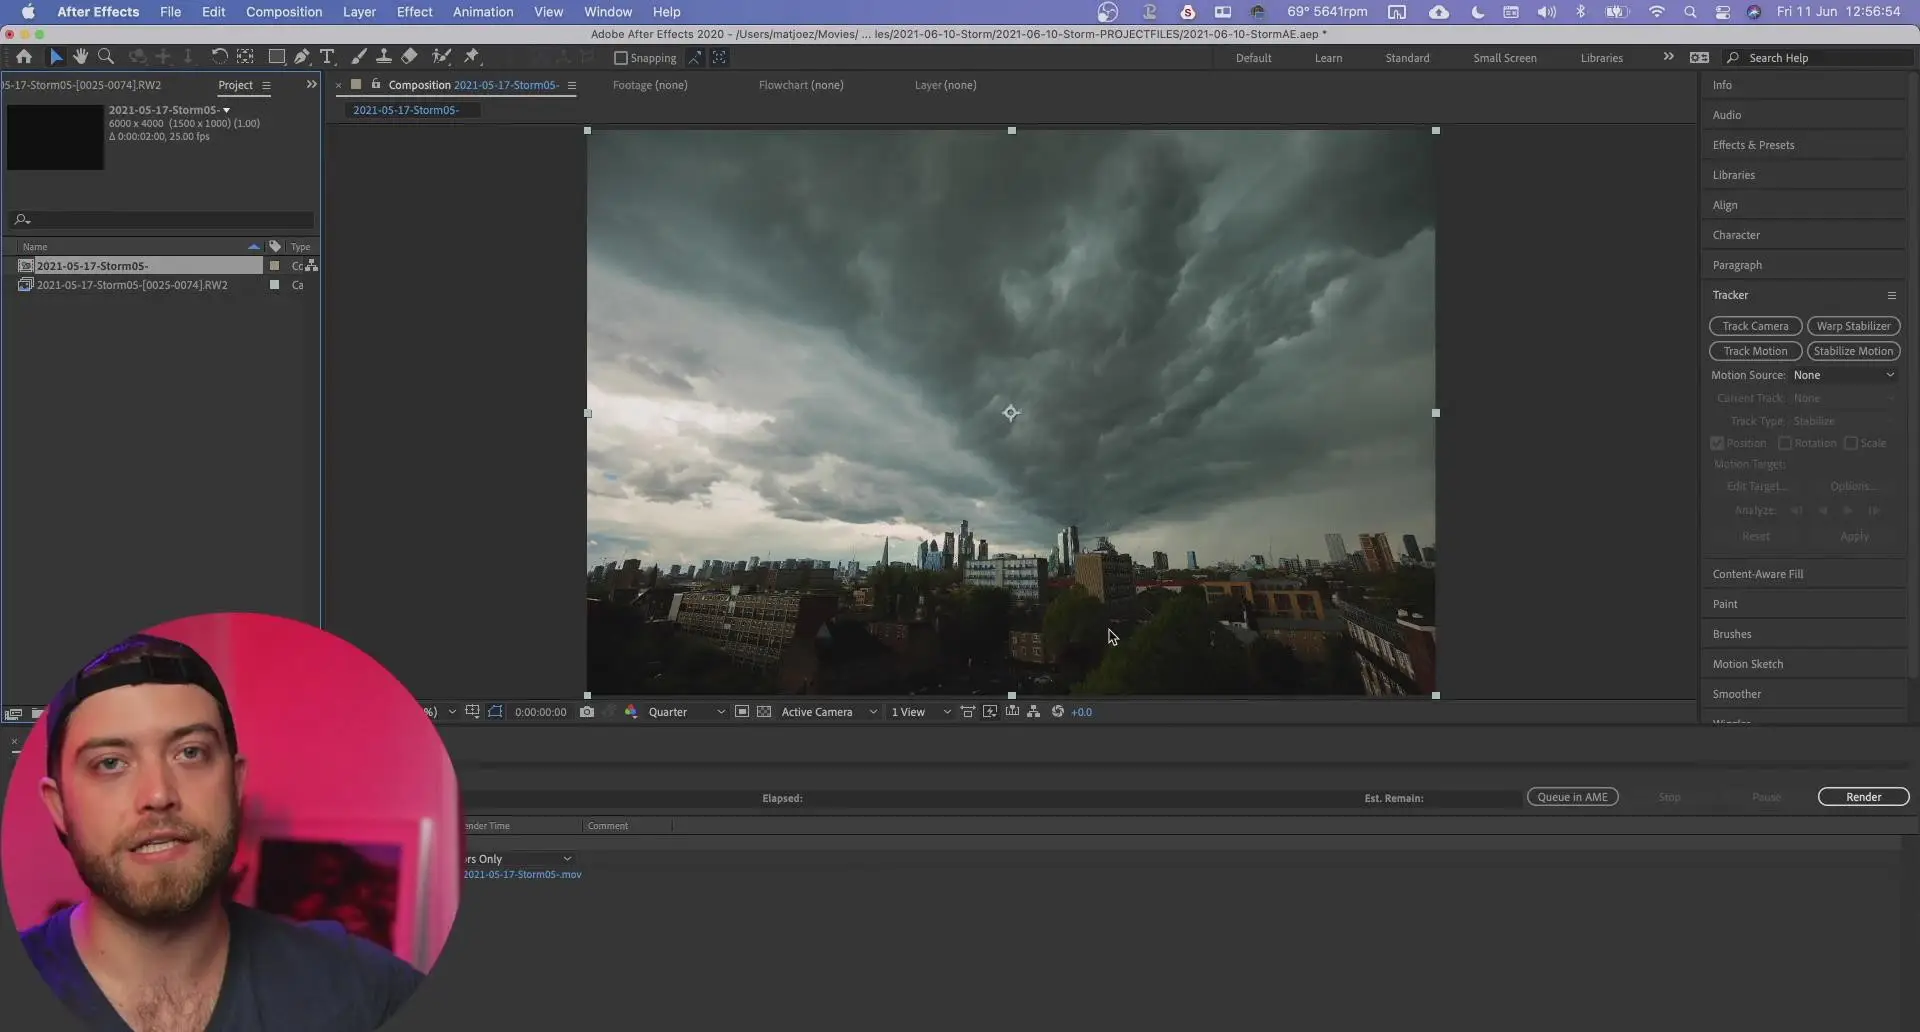
Task: Open the Footage (none) tab
Action: click(x=650, y=85)
